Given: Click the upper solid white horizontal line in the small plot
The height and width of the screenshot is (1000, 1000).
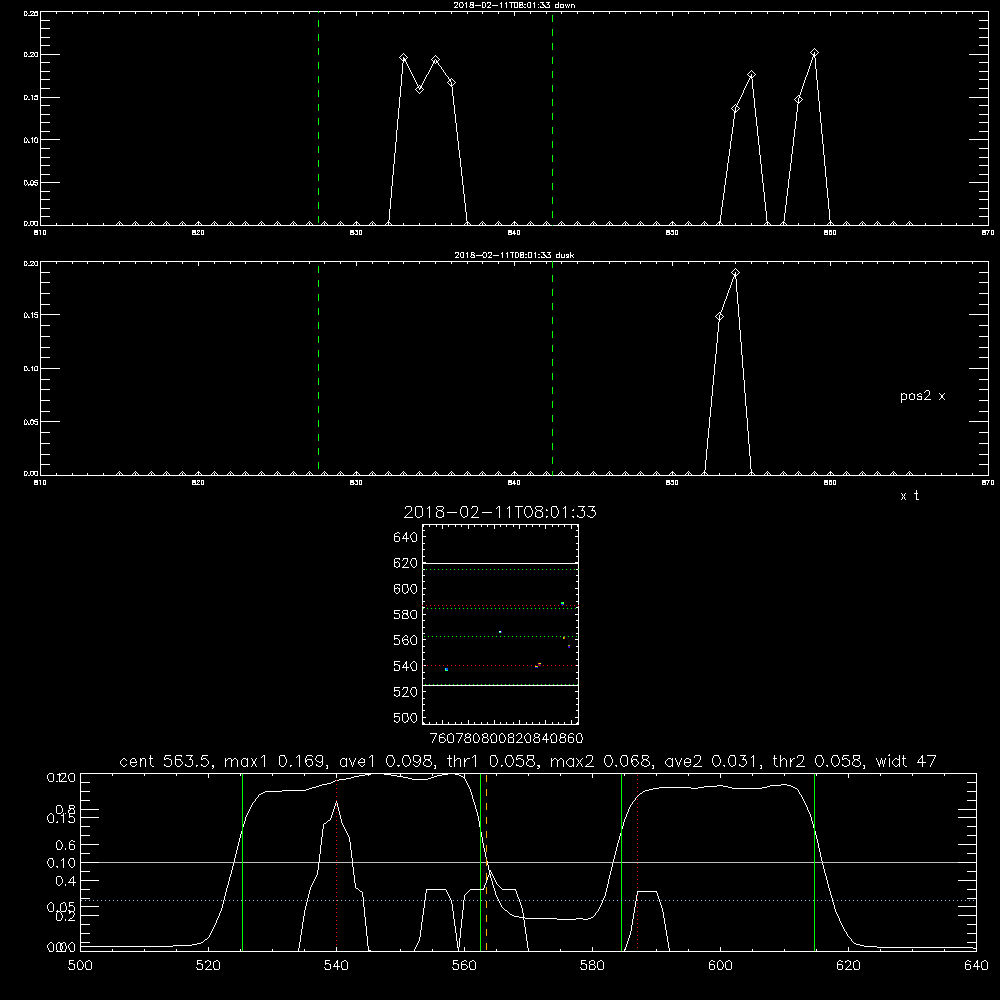Looking at the screenshot, I should click(x=500, y=563).
